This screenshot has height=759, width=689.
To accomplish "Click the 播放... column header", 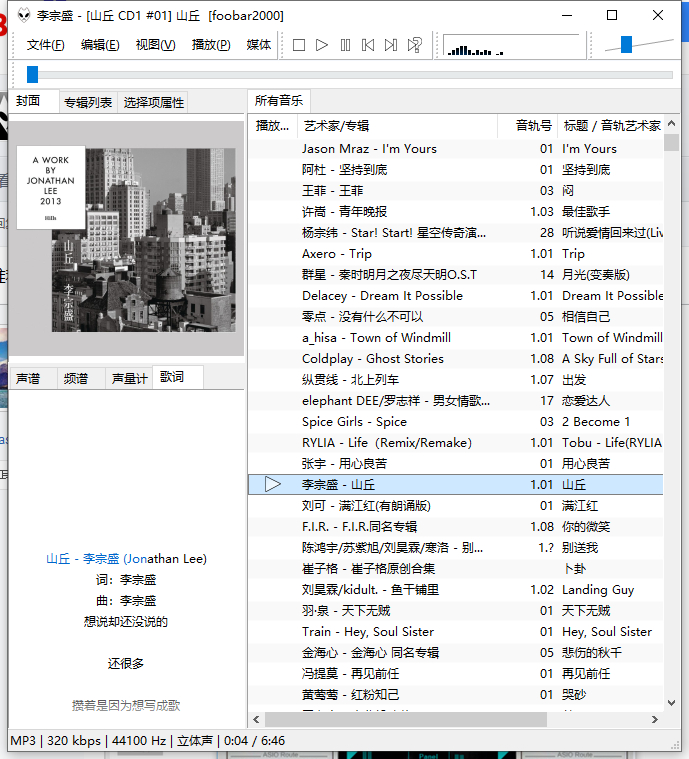I will coord(273,126).
